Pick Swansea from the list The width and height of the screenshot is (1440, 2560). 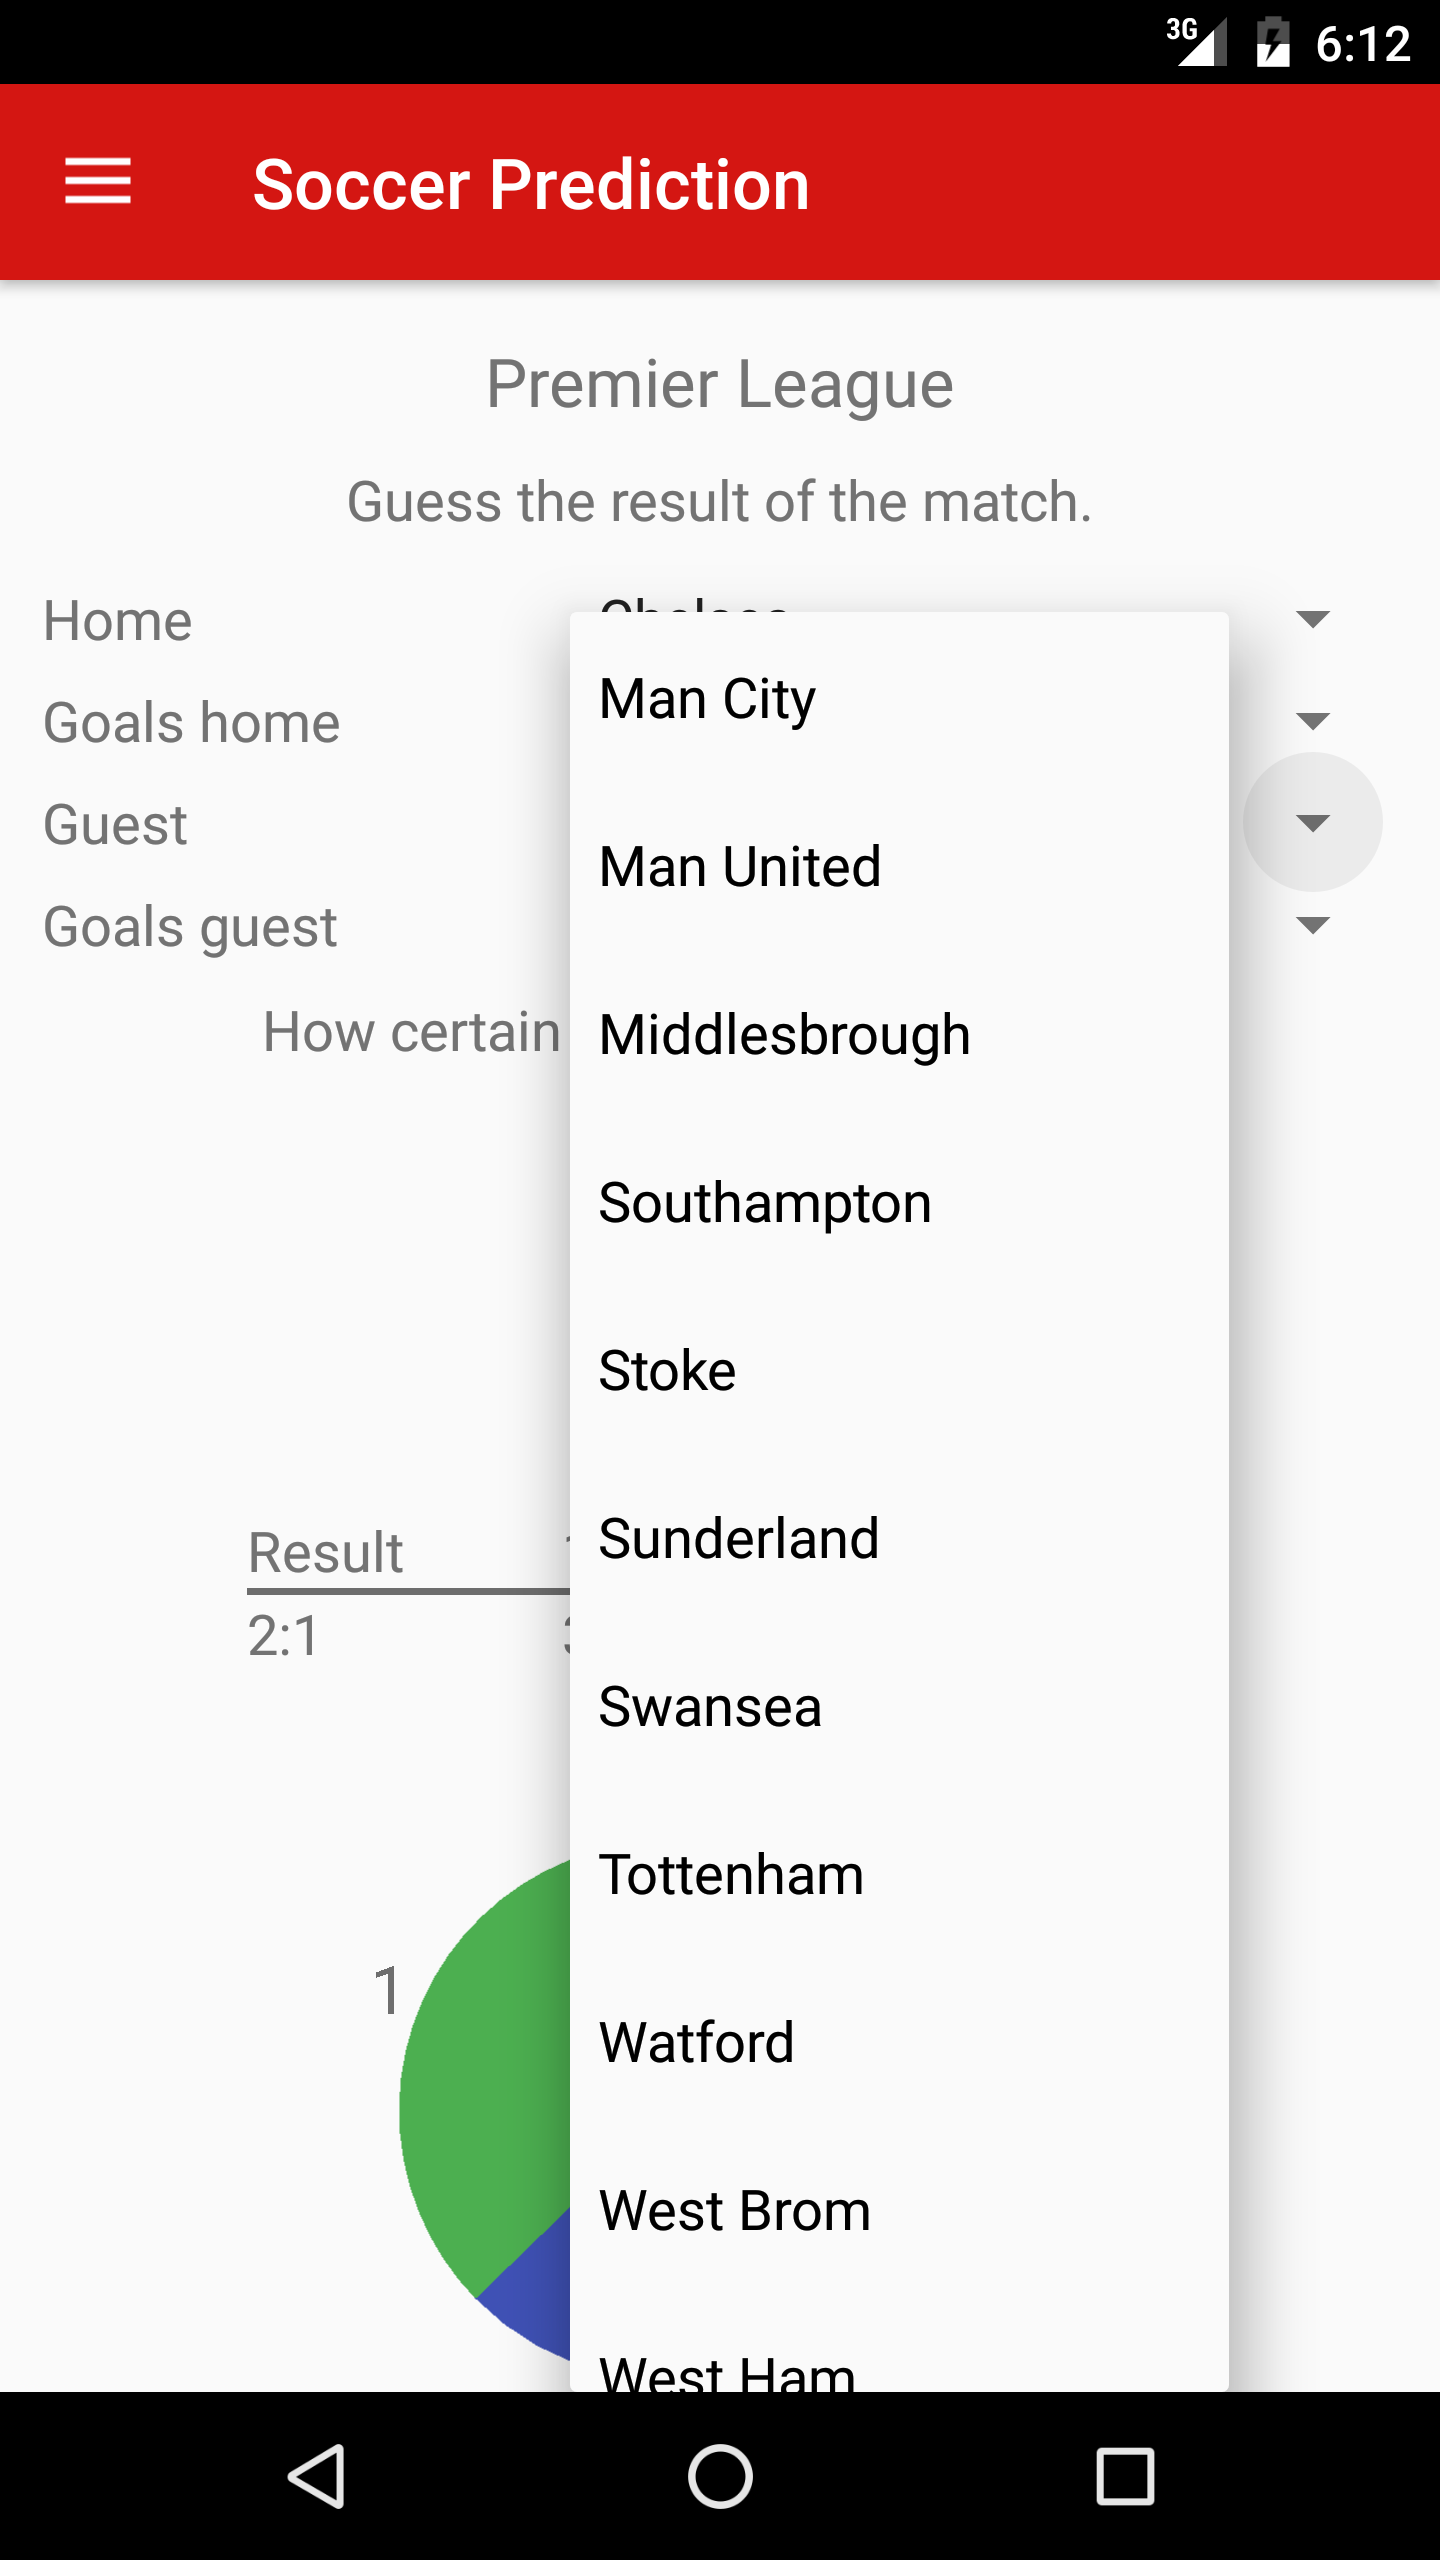898,1706
